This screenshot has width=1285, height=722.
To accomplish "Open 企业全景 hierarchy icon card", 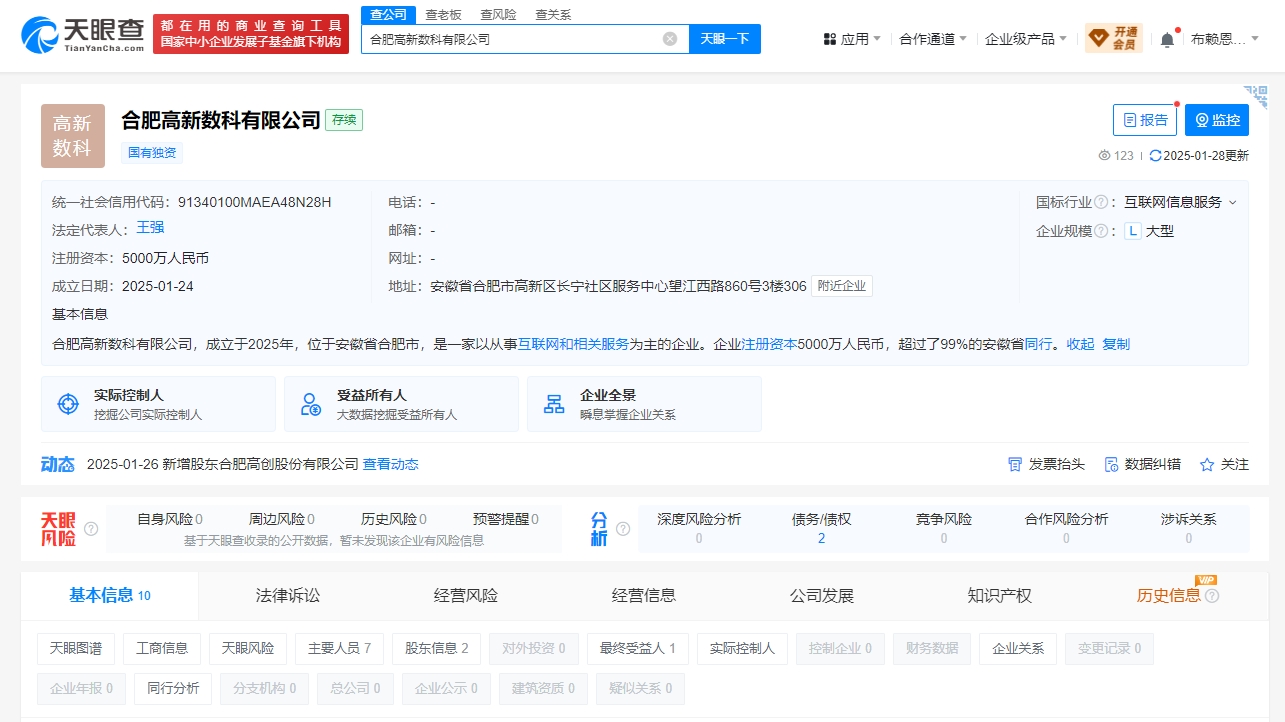I will [x=643, y=404].
